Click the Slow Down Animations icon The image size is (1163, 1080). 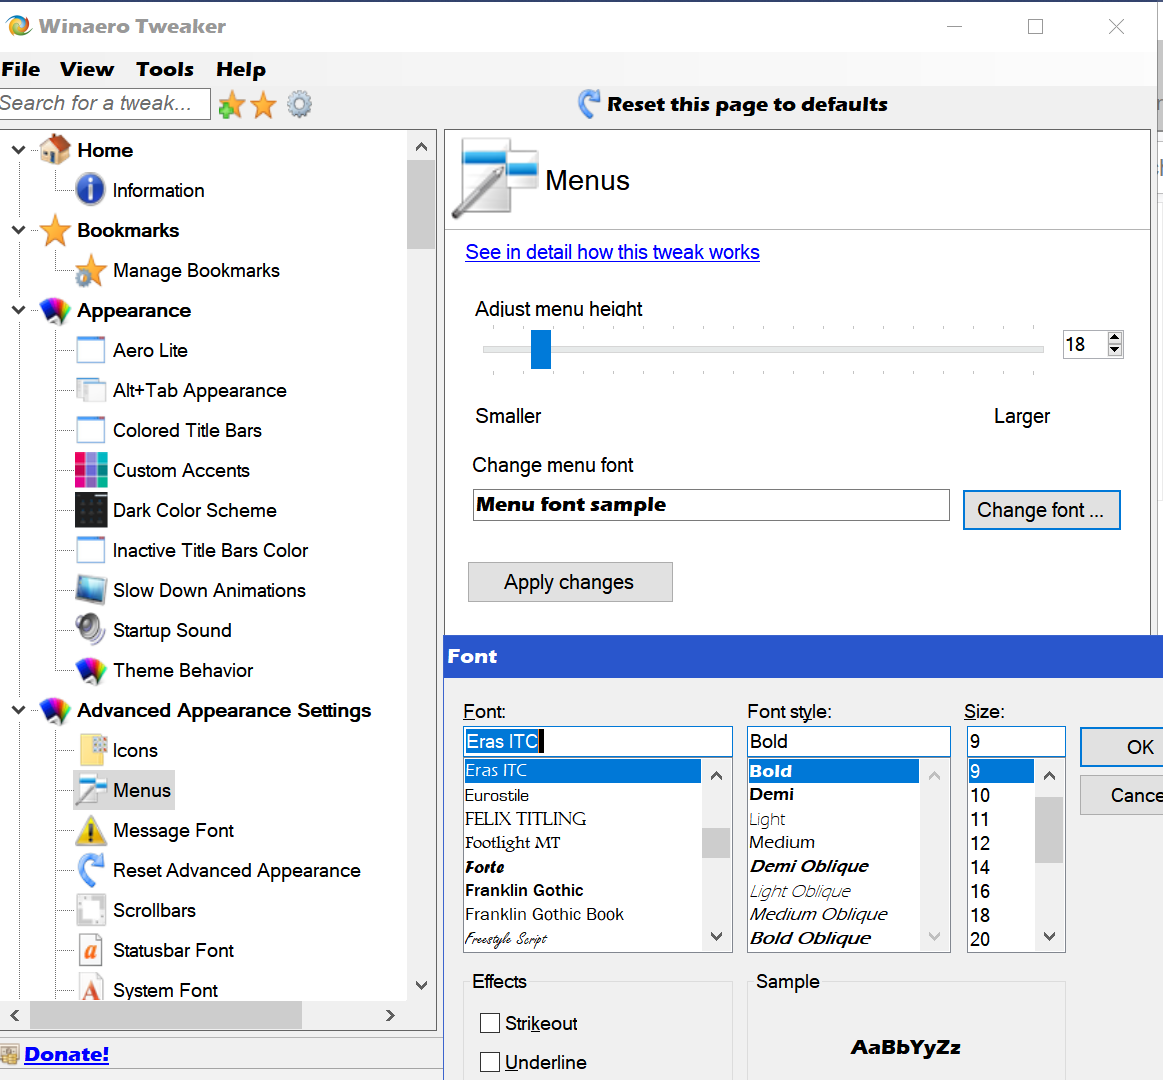pos(90,590)
